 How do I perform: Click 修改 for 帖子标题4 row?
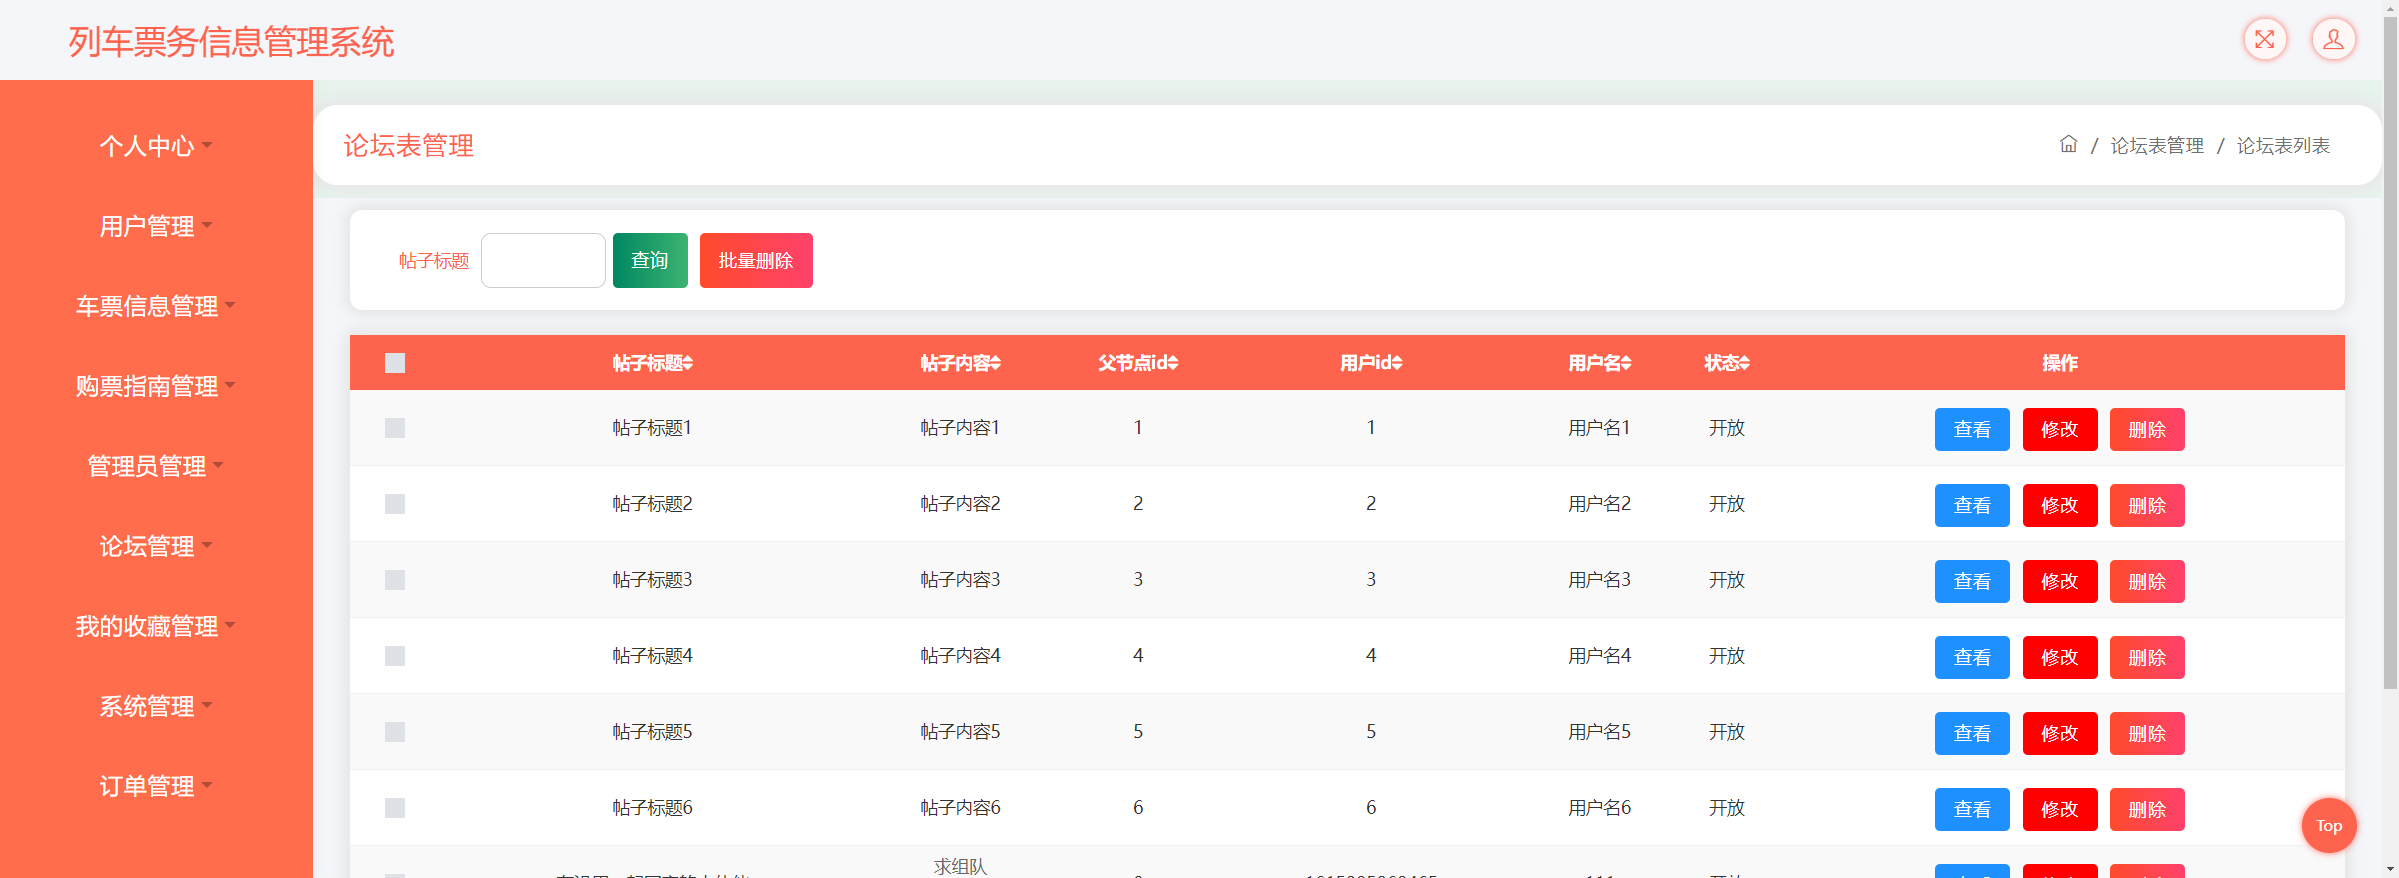(x=2060, y=657)
